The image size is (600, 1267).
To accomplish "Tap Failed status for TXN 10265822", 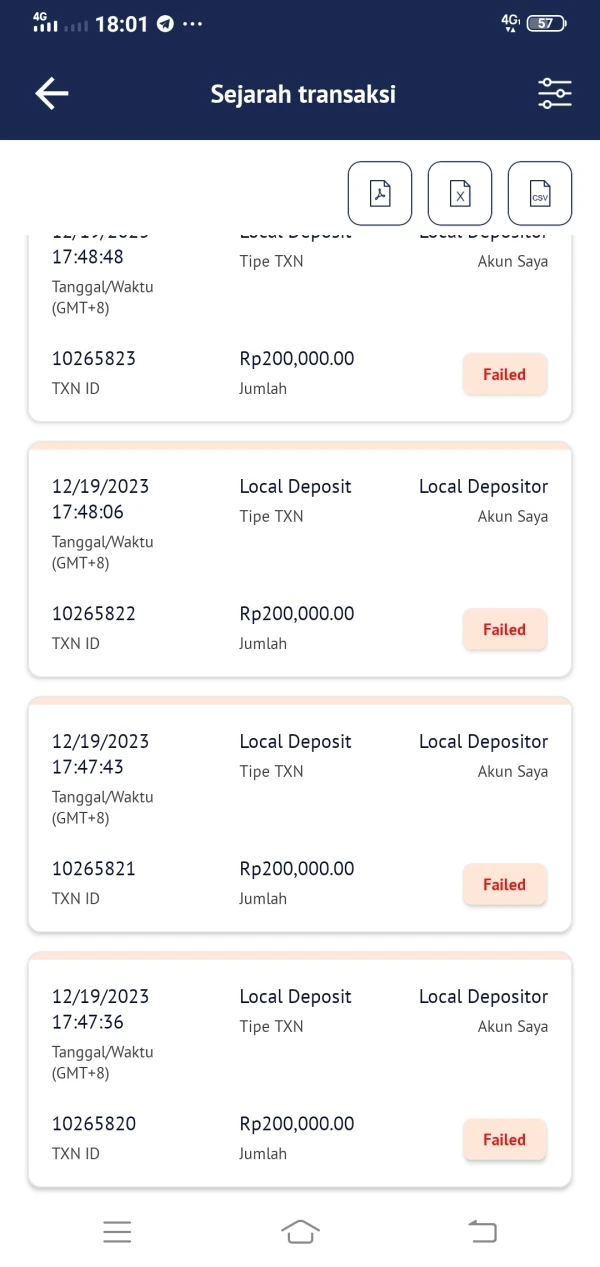I will (x=504, y=630).
